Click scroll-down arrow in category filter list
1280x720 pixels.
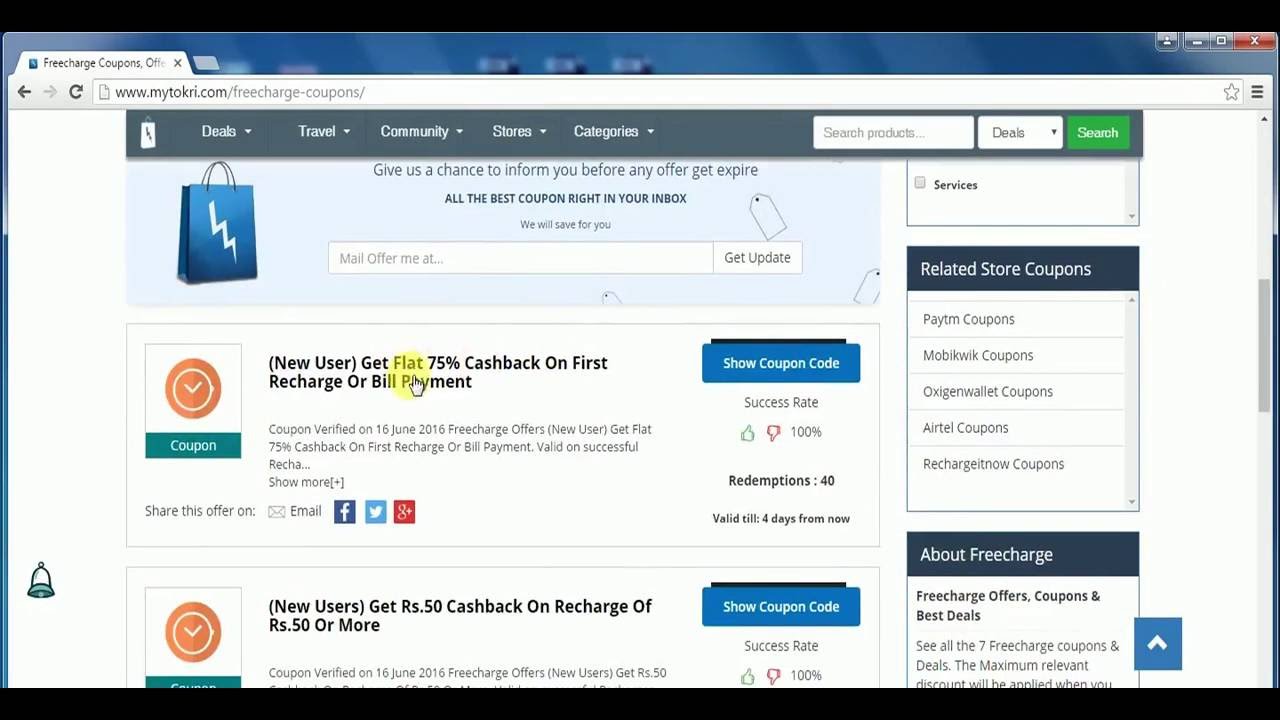[x=1132, y=216]
